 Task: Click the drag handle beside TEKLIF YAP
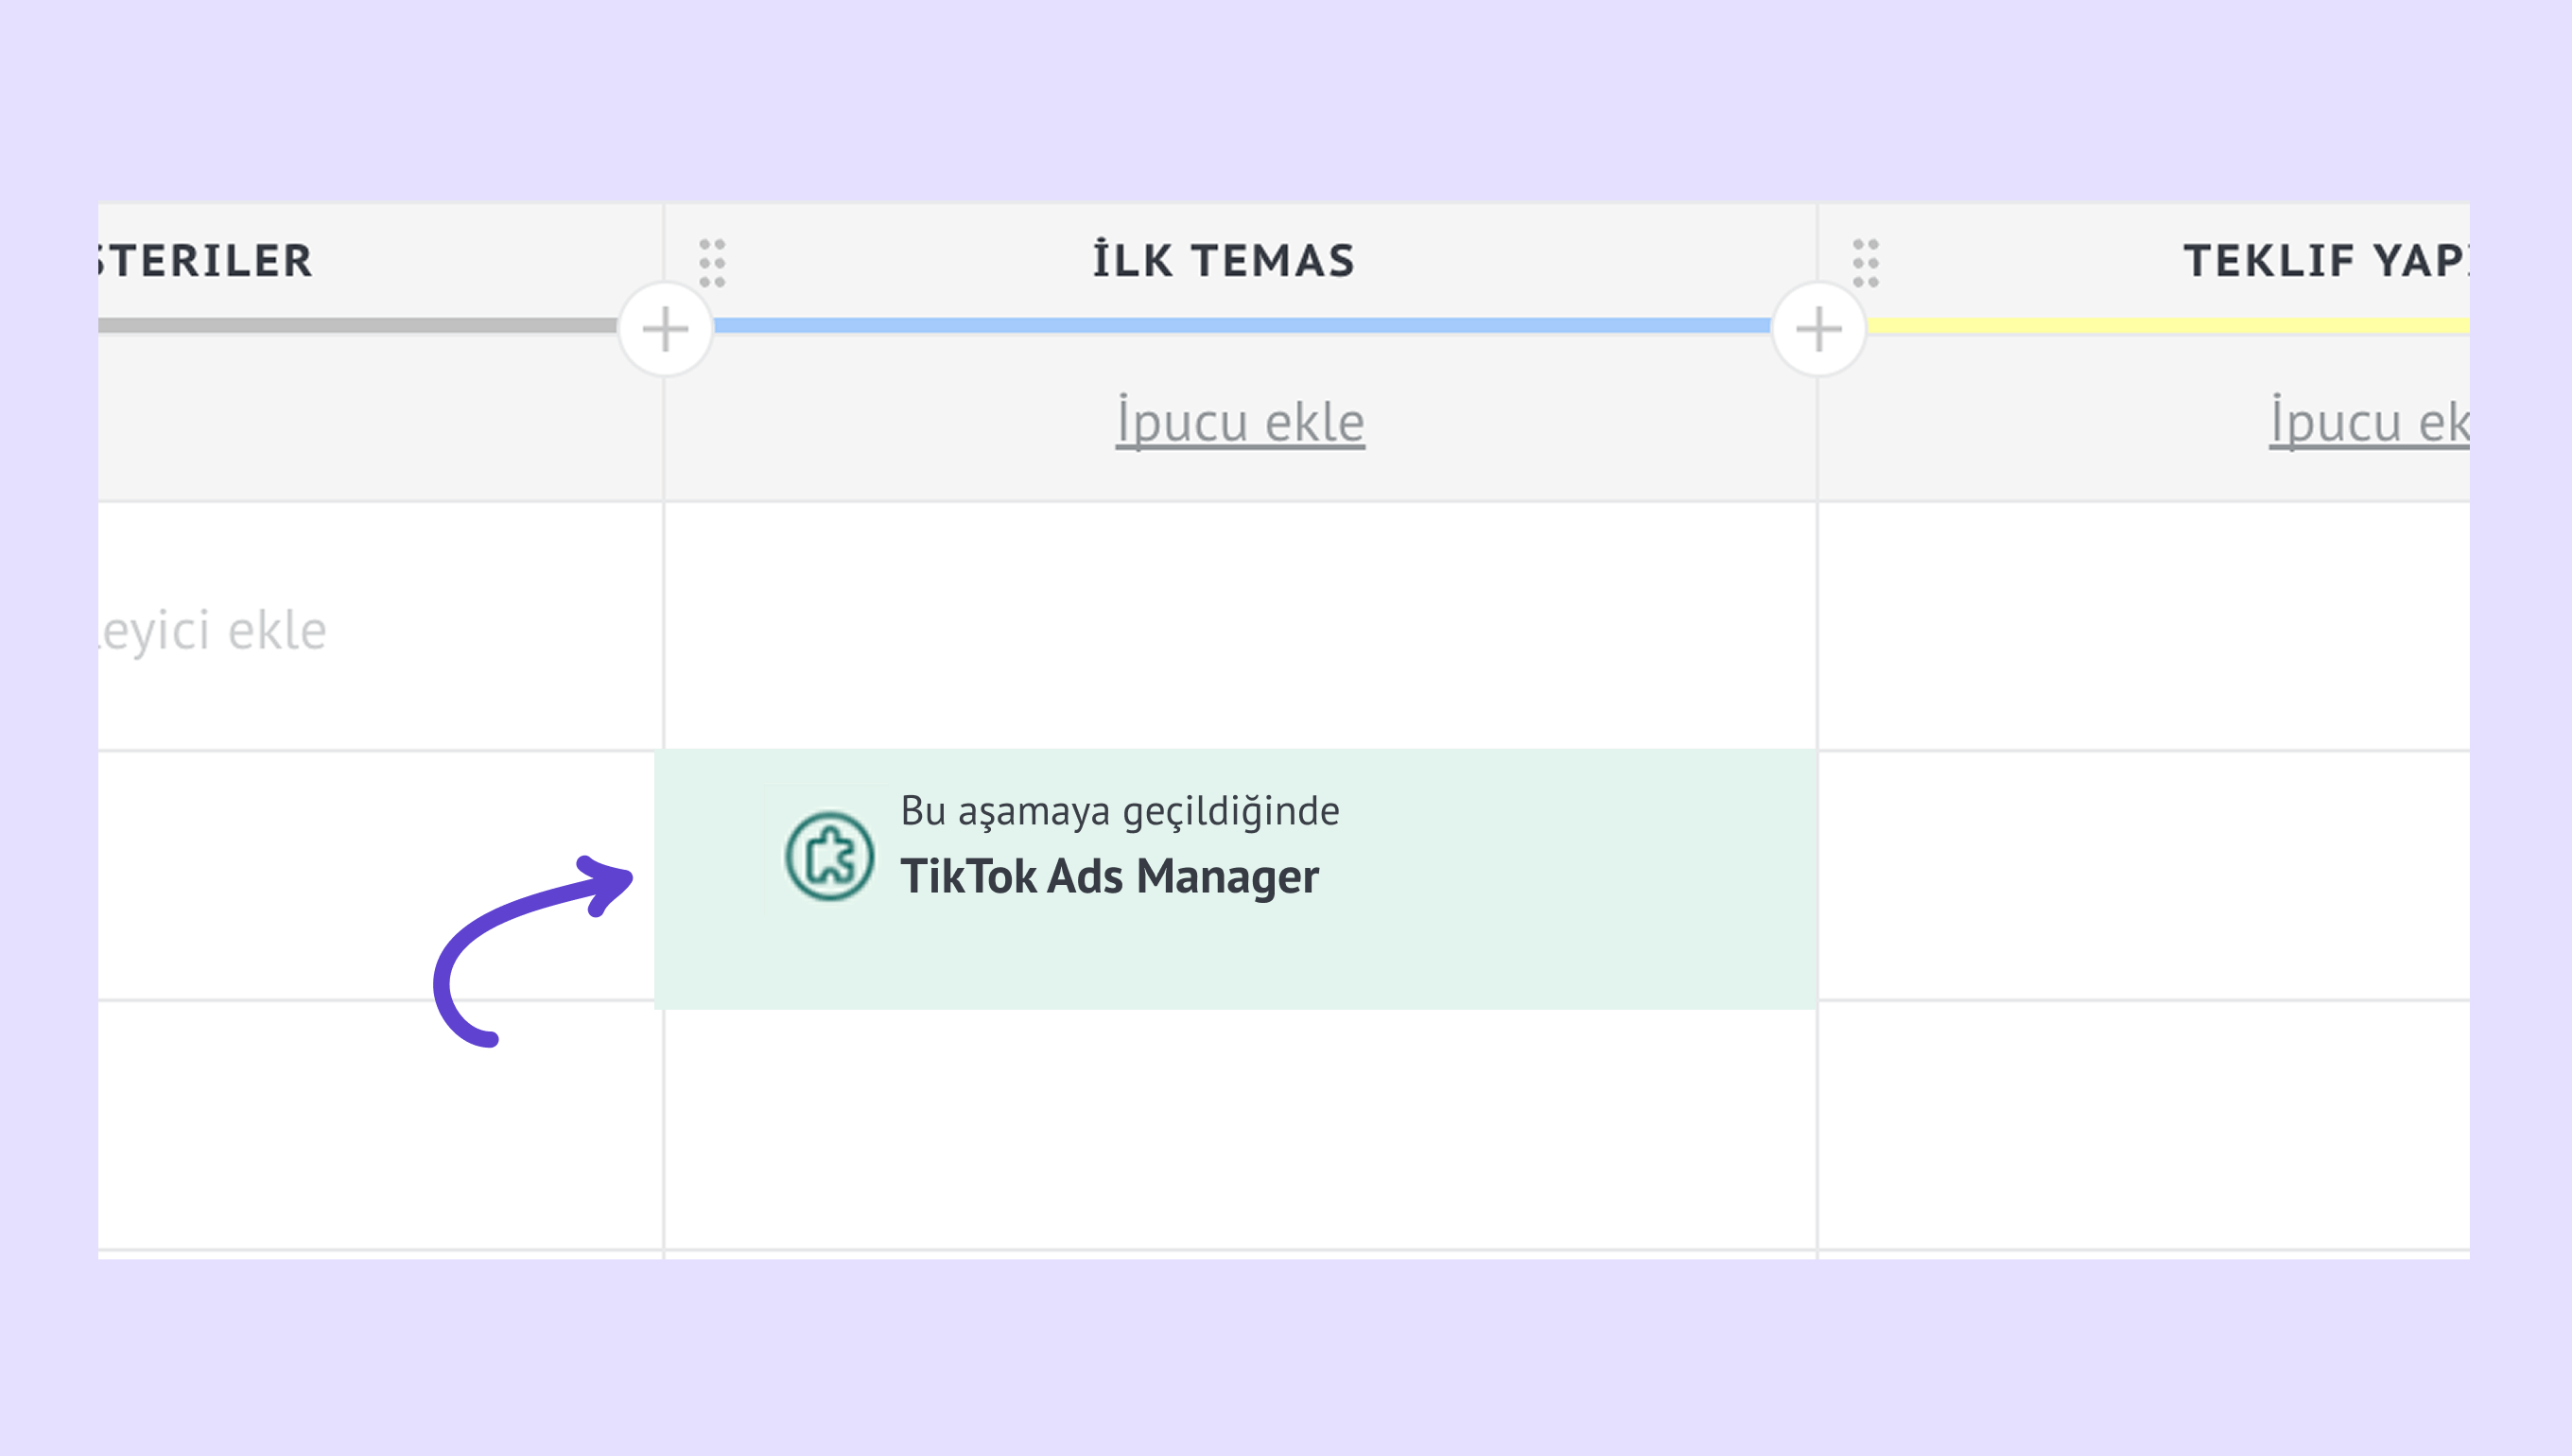[x=1865, y=263]
